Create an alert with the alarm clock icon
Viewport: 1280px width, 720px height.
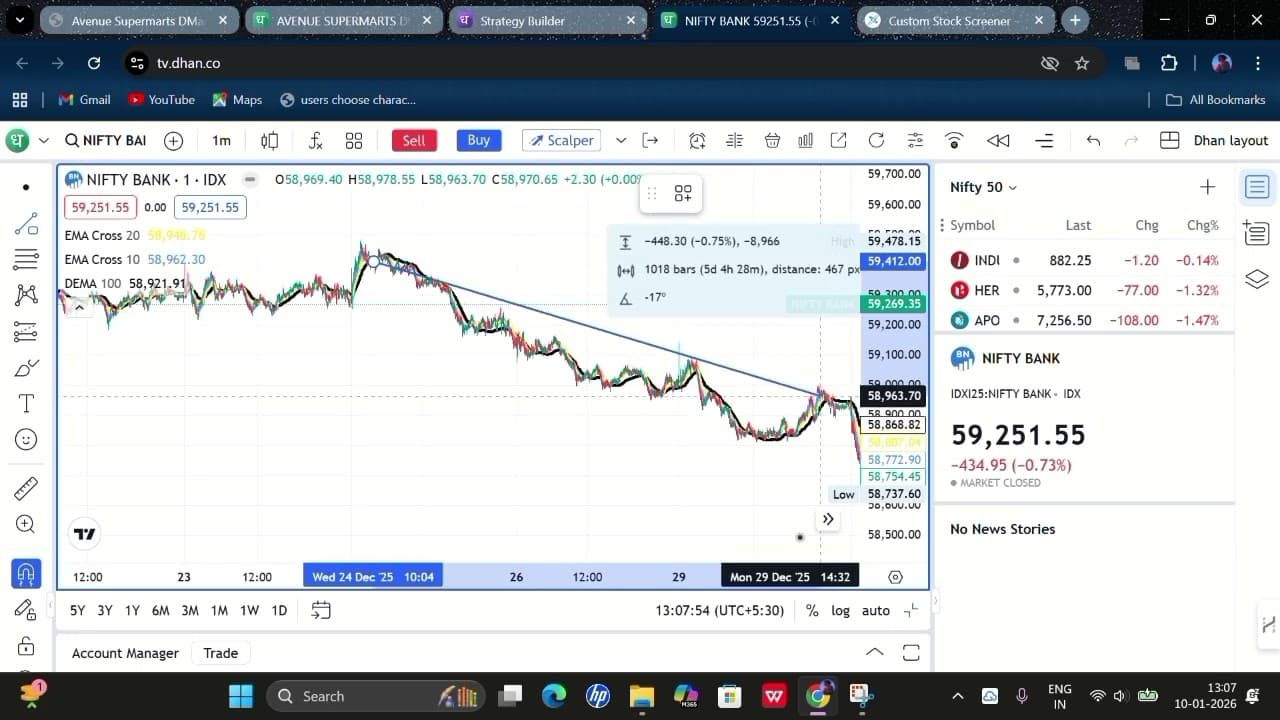(697, 141)
